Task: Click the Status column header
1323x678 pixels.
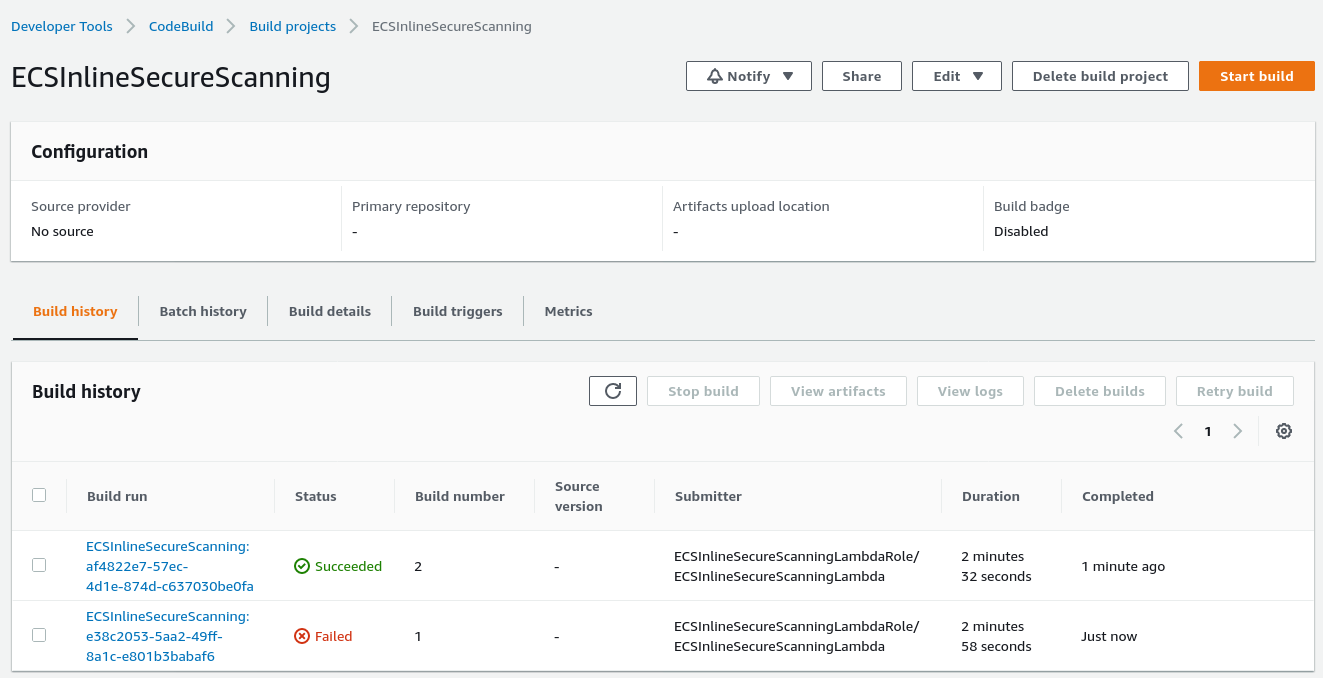Action: pos(316,496)
